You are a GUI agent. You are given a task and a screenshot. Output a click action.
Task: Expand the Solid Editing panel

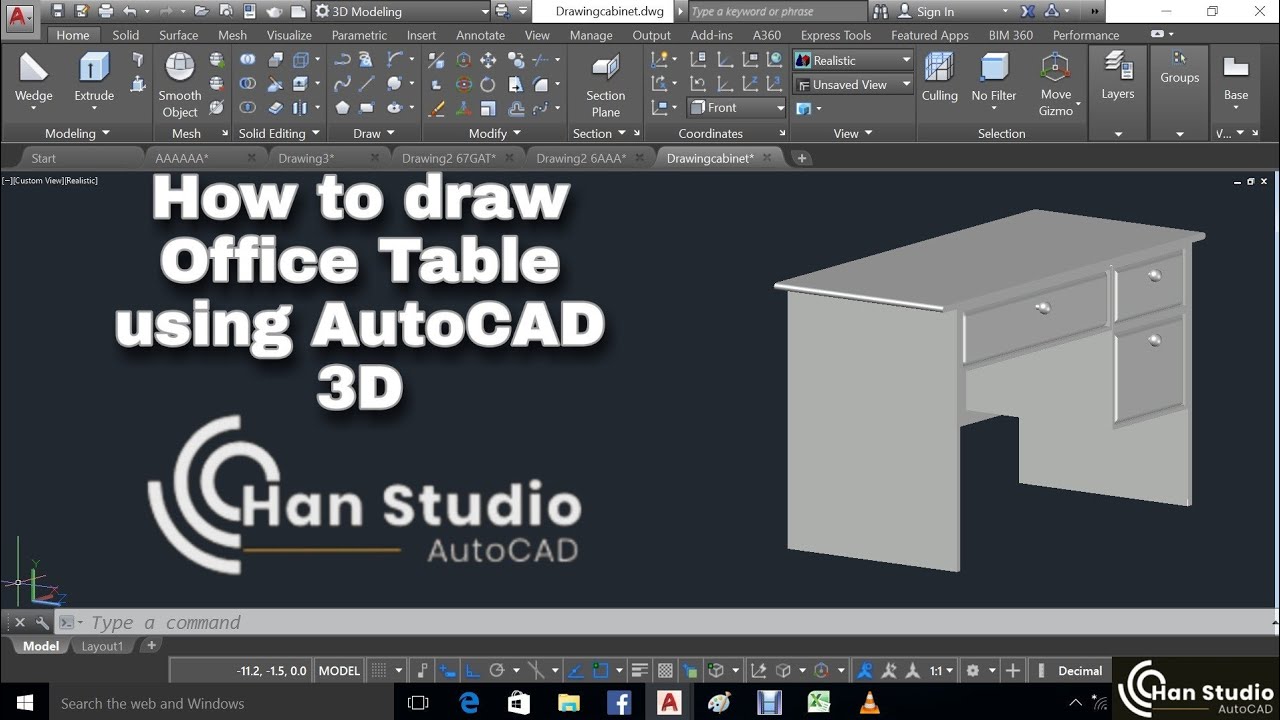279,133
